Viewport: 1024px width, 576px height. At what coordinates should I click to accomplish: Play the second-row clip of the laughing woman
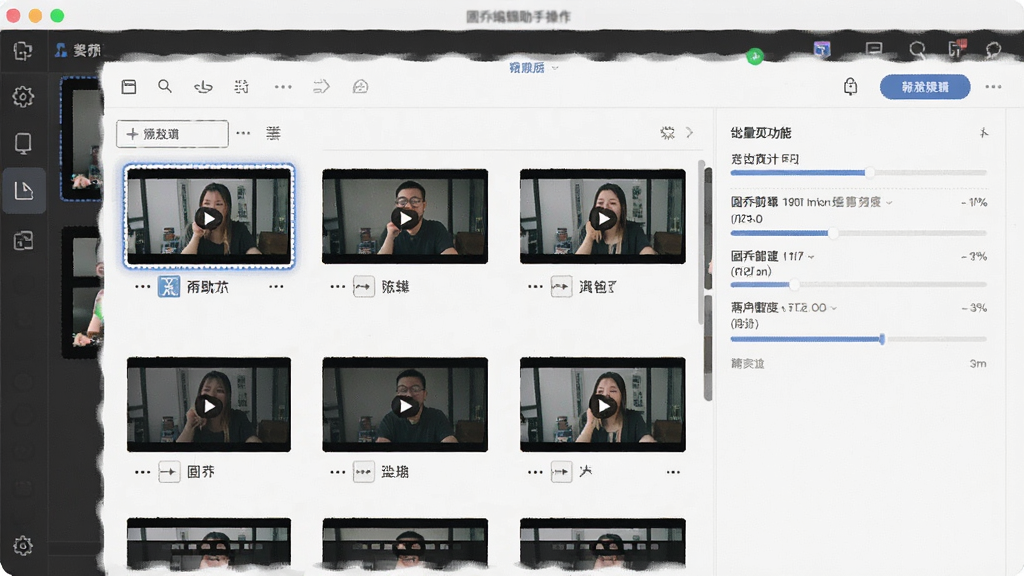tap(603, 406)
